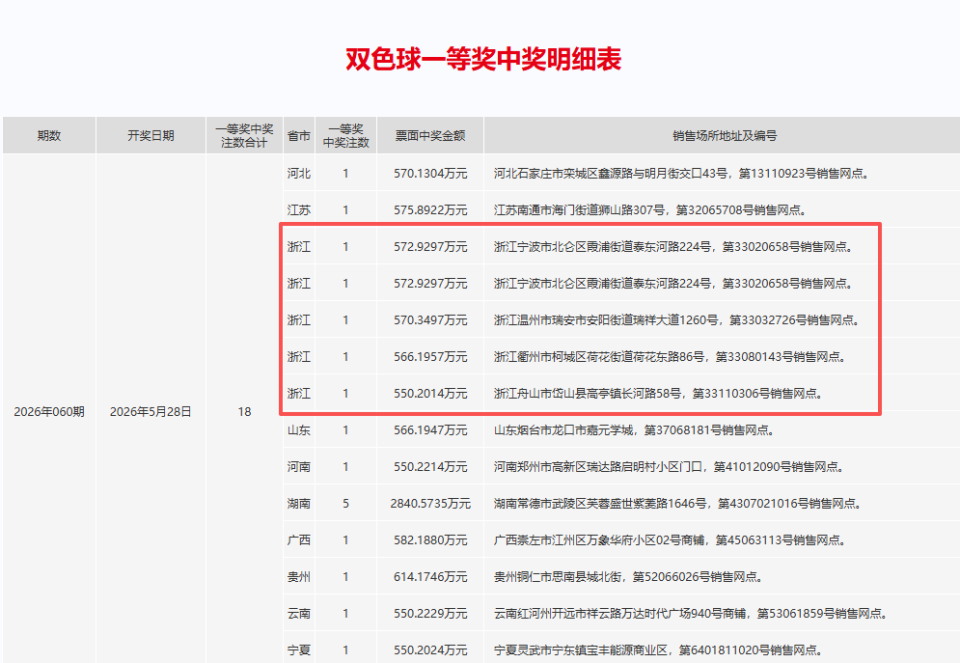Click the amount 2840.5735万元
The height and width of the screenshot is (663, 960).
click(x=430, y=503)
